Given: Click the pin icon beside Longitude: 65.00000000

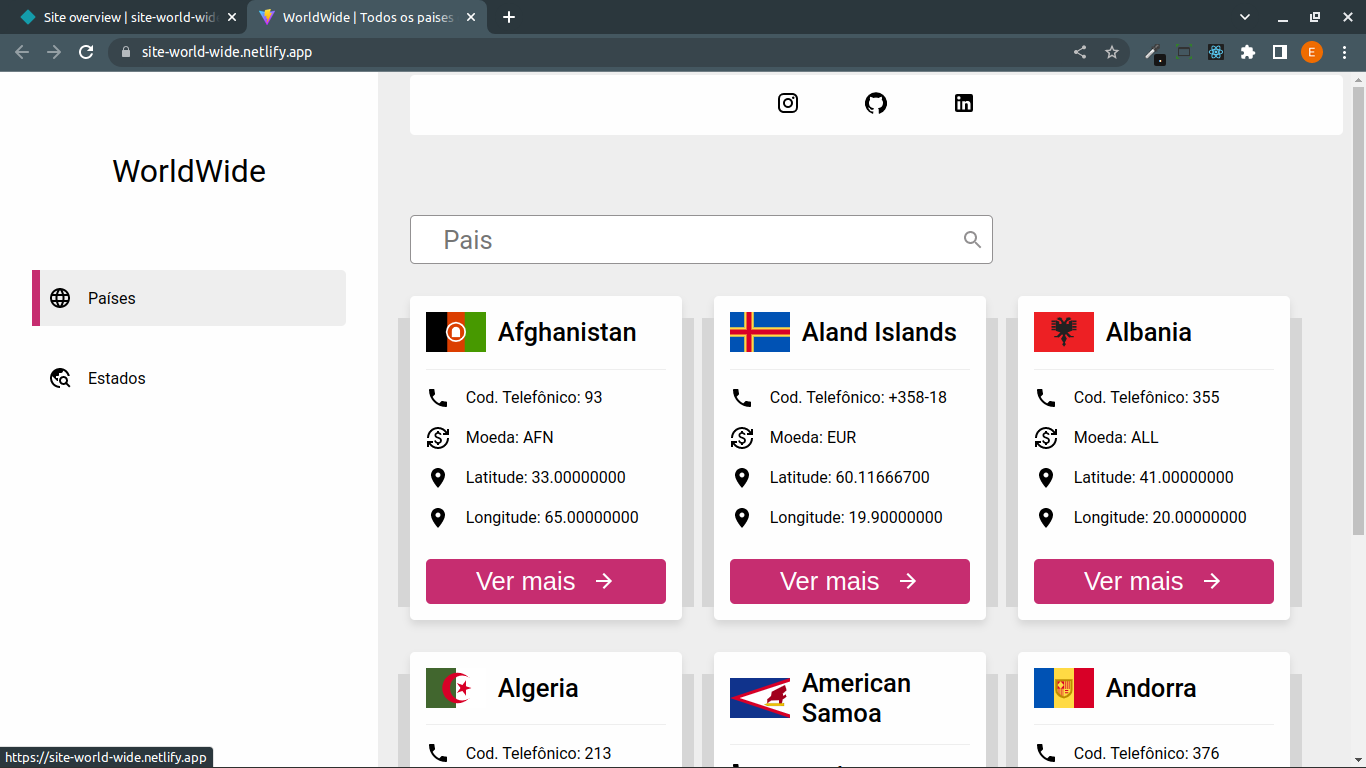Looking at the screenshot, I should pyautogui.click(x=438, y=517).
